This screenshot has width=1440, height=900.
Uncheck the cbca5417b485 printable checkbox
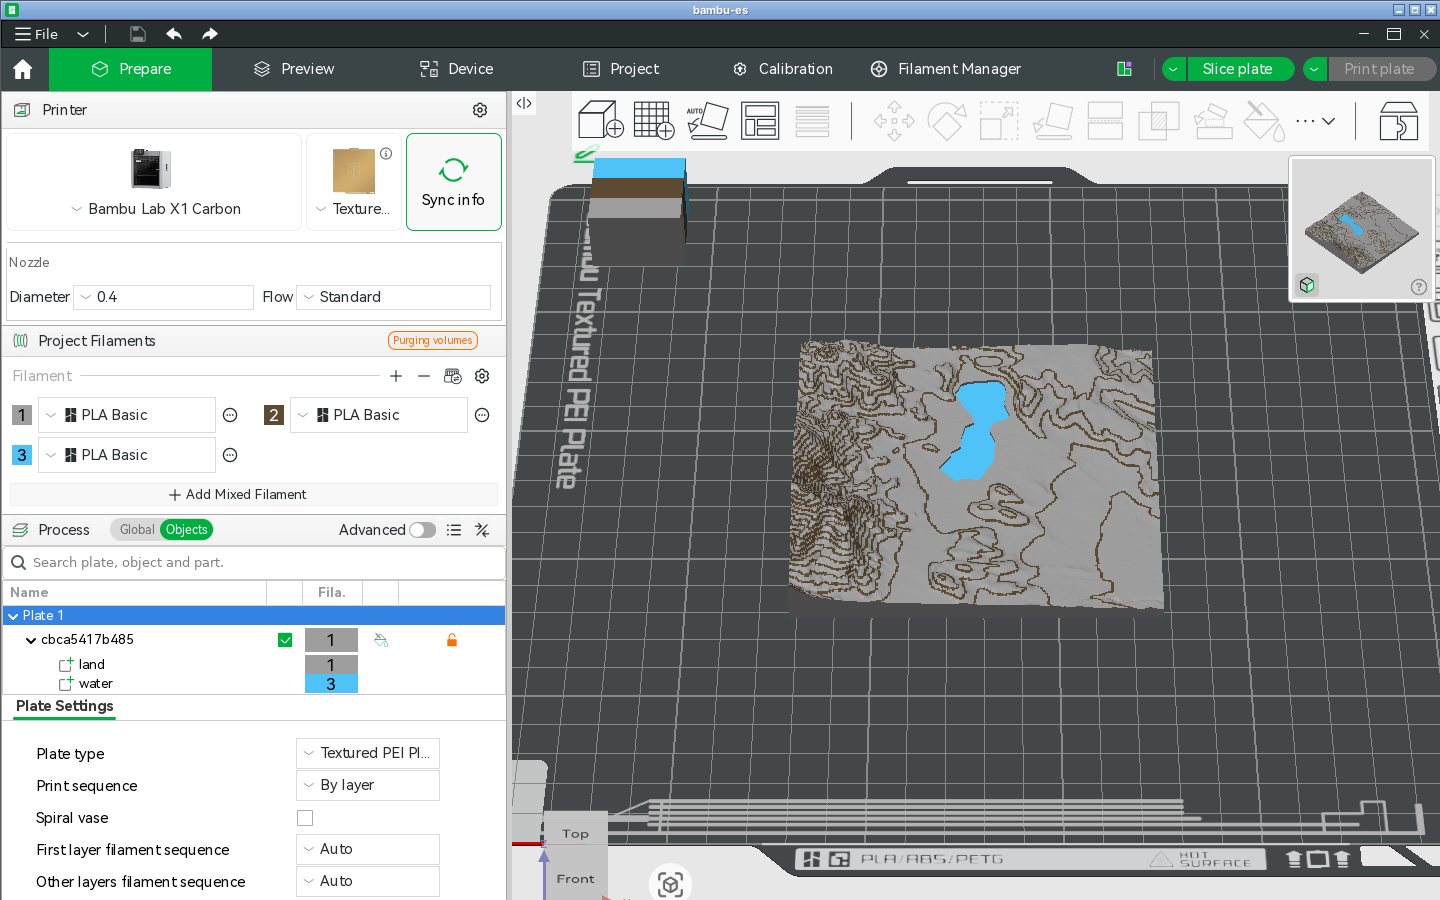coord(285,640)
